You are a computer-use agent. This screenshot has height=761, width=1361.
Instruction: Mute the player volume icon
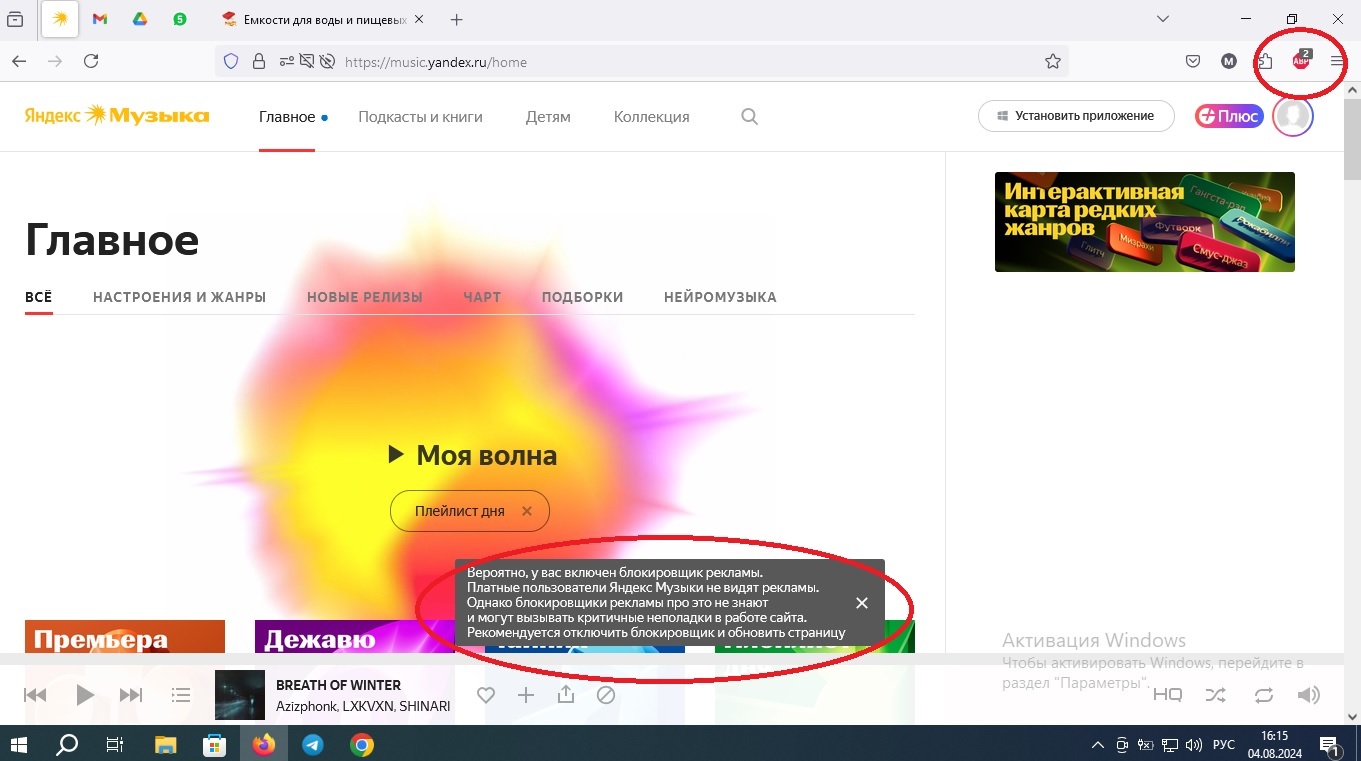pyautogui.click(x=1308, y=695)
